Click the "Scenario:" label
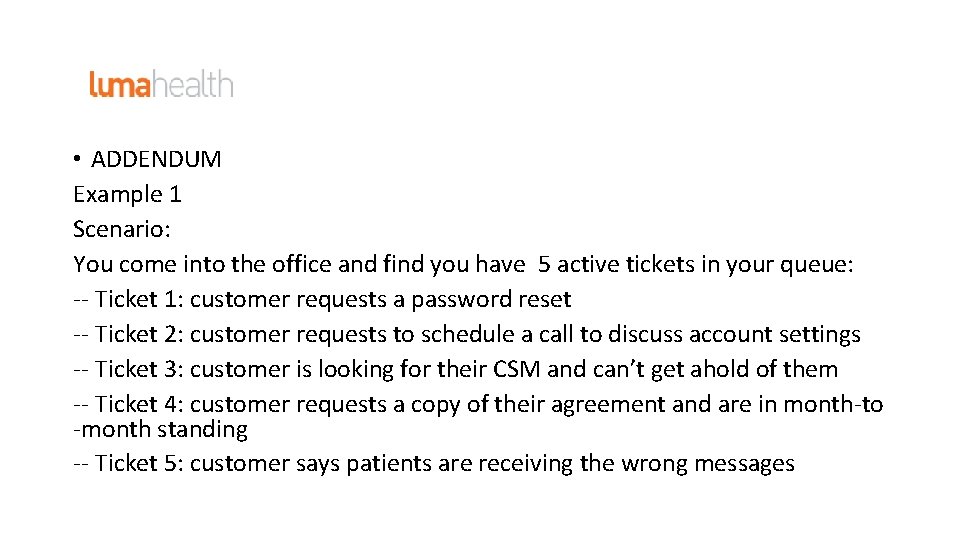The image size is (960, 540). [x=122, y=229]
